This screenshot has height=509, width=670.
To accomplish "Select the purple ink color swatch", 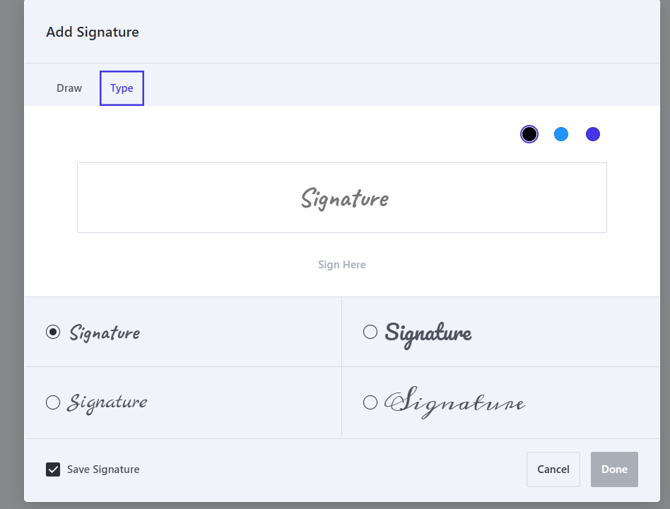I will point(593,134).
